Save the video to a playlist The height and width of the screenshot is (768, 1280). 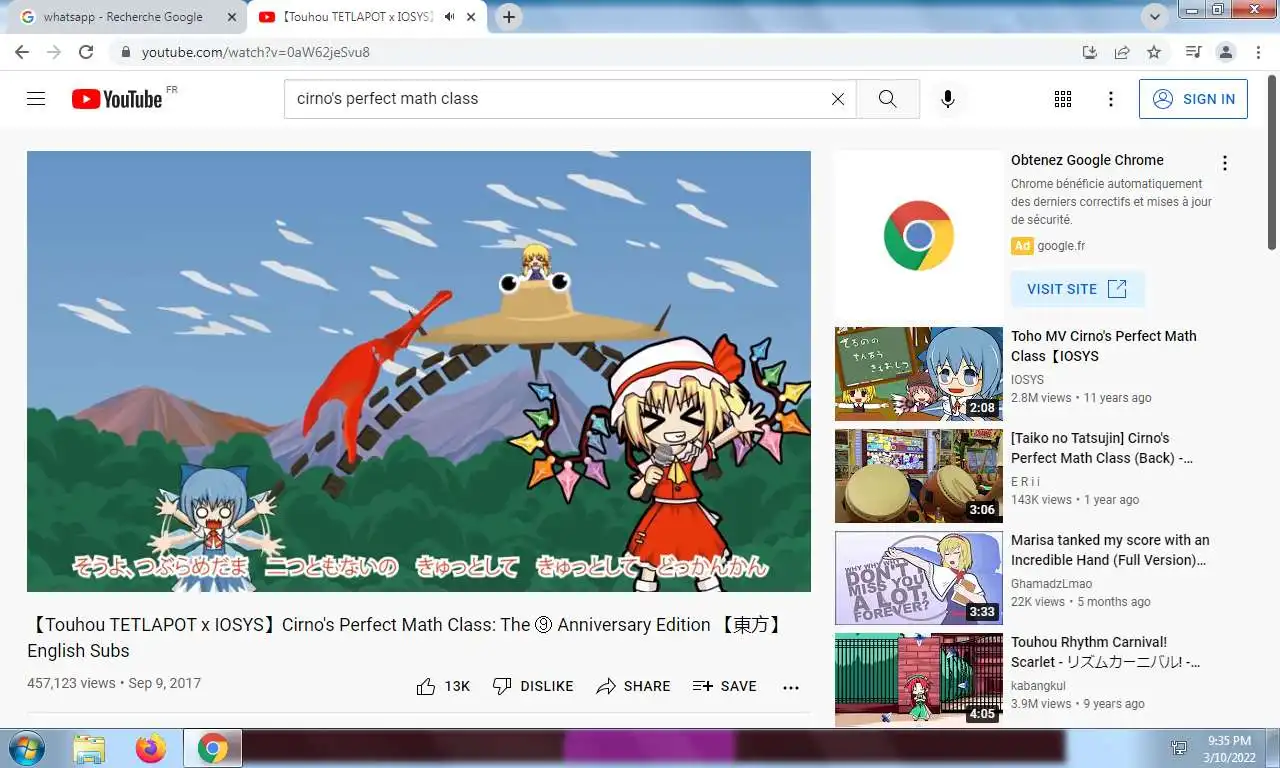[x=725, y=686]
